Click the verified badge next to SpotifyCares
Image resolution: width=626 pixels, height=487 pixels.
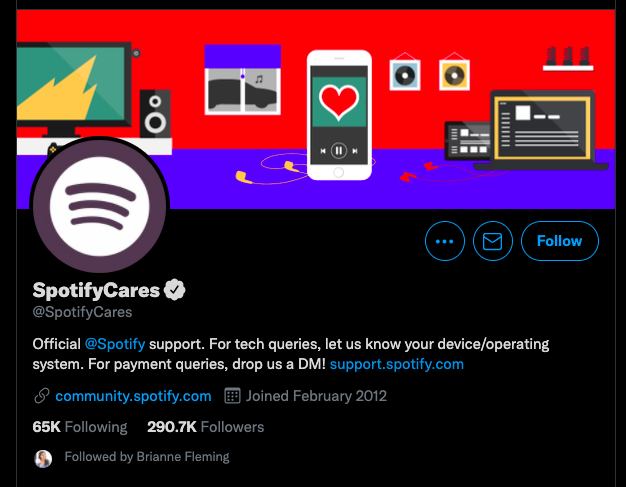[175, 290]
